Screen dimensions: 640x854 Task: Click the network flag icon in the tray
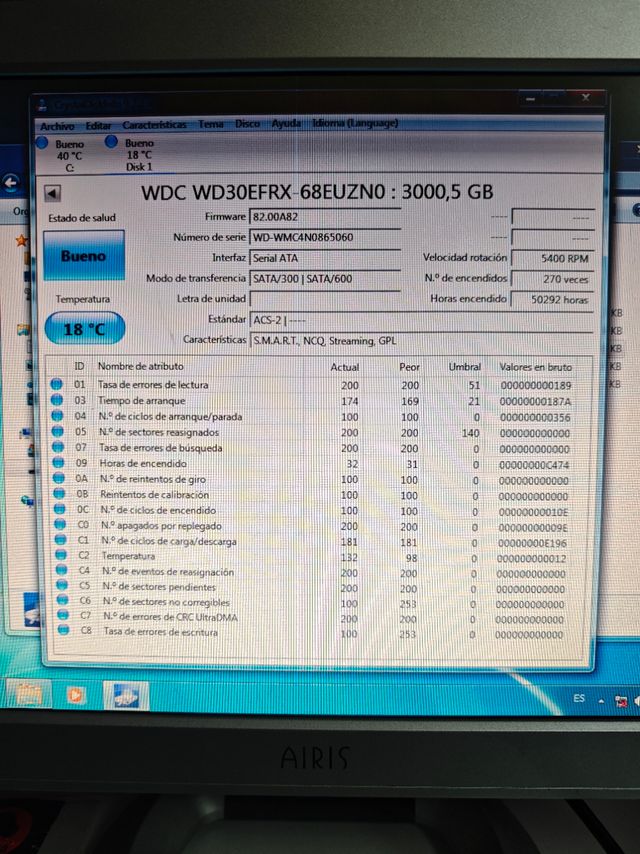pyautogui.click(x=620, y=701)
